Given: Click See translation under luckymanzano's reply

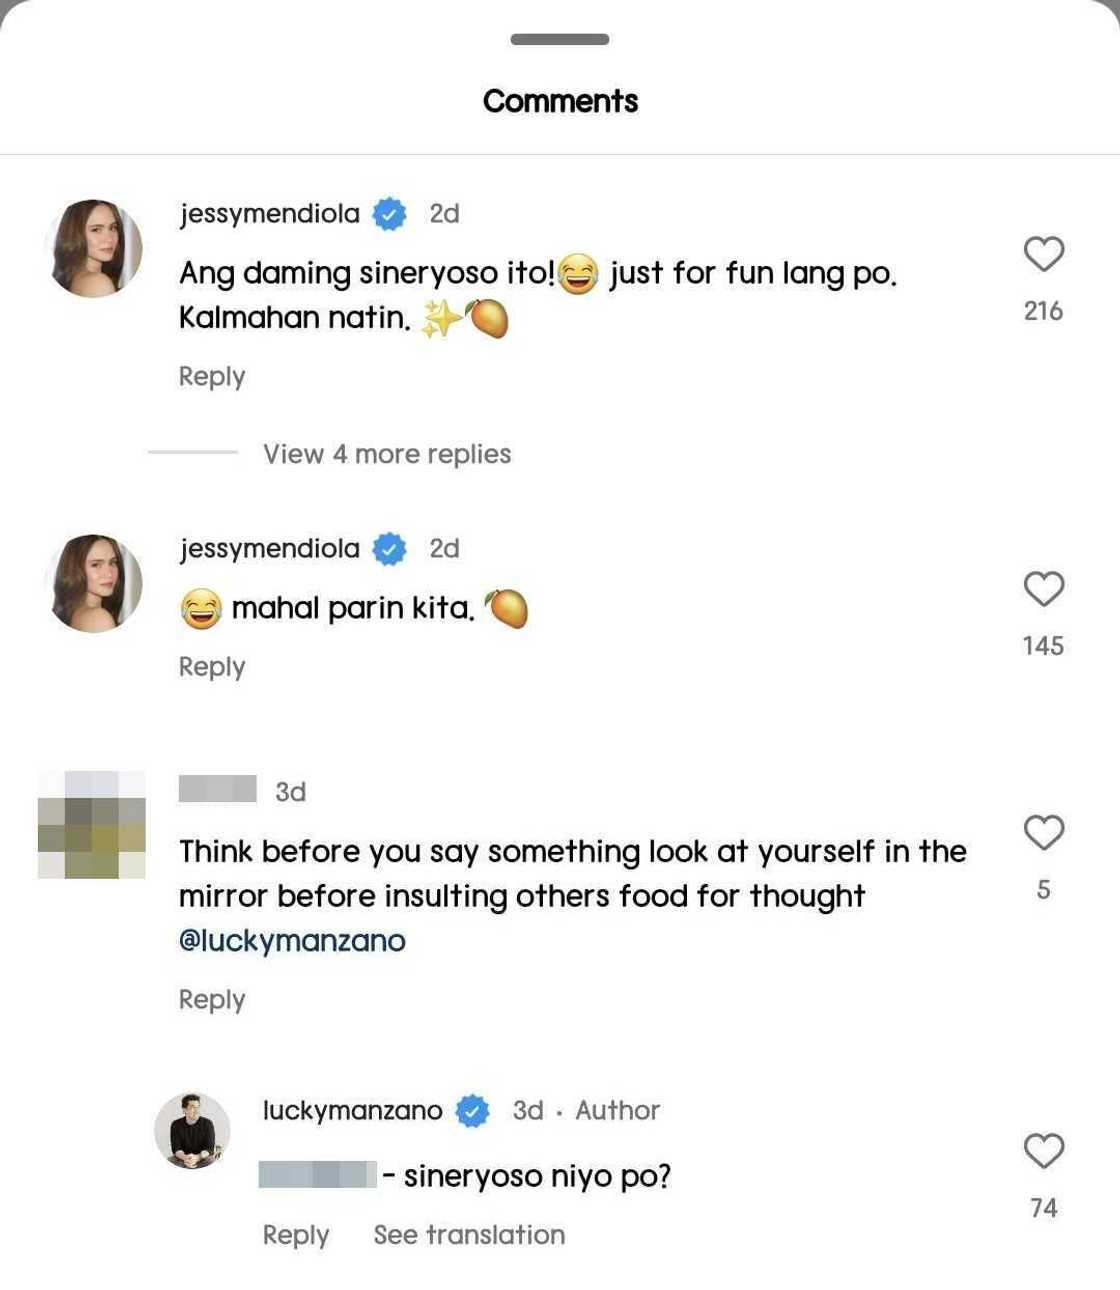Looking at the screenshot, I should tap(469, 1235).
